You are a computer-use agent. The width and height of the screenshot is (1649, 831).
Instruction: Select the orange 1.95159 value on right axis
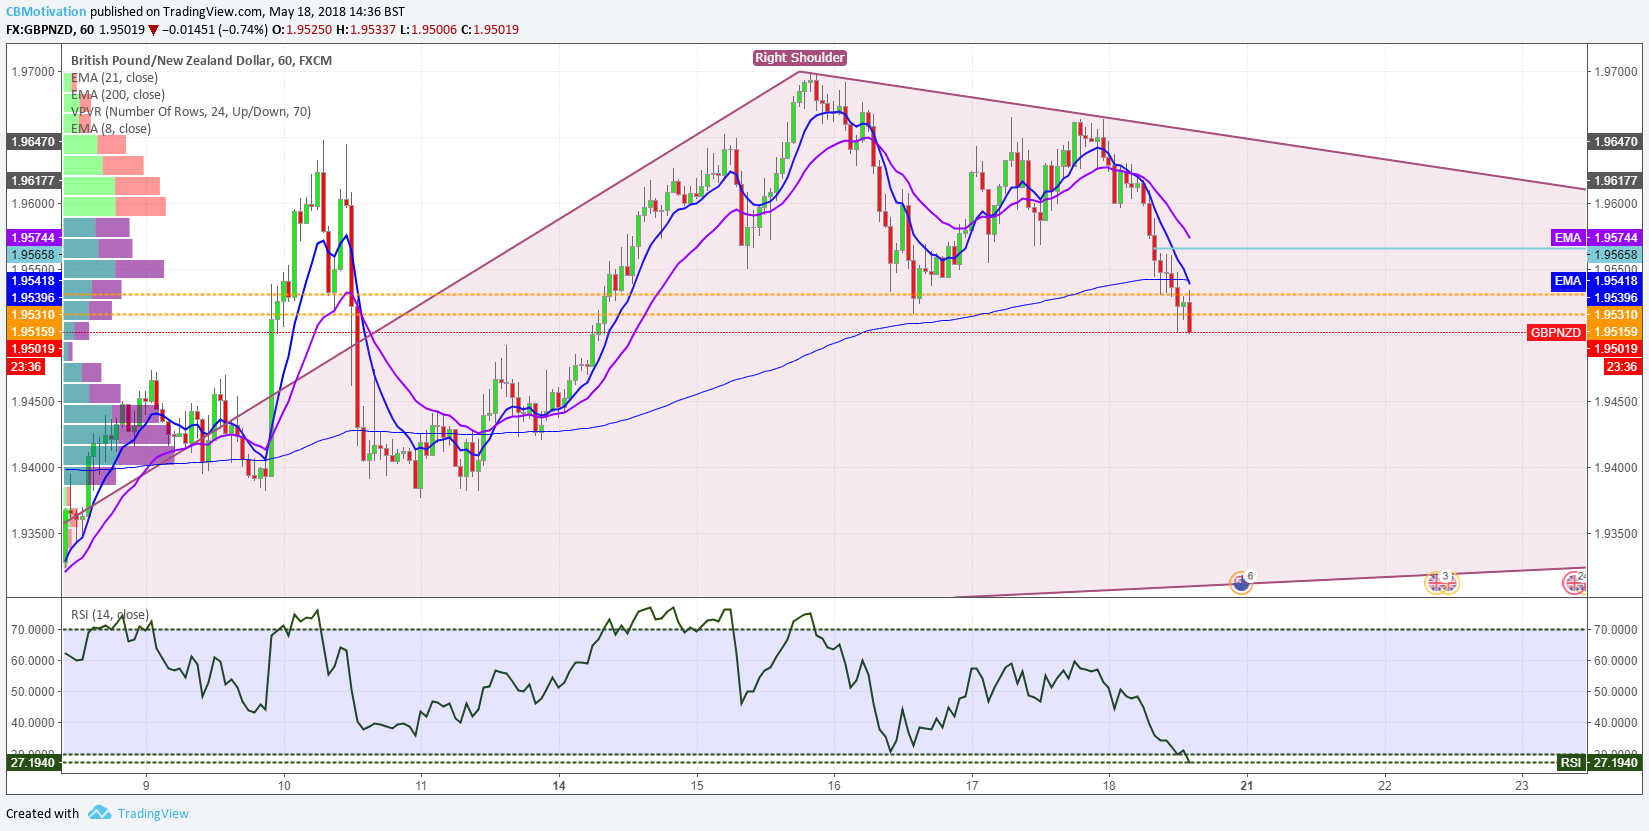click(1616, 332)
